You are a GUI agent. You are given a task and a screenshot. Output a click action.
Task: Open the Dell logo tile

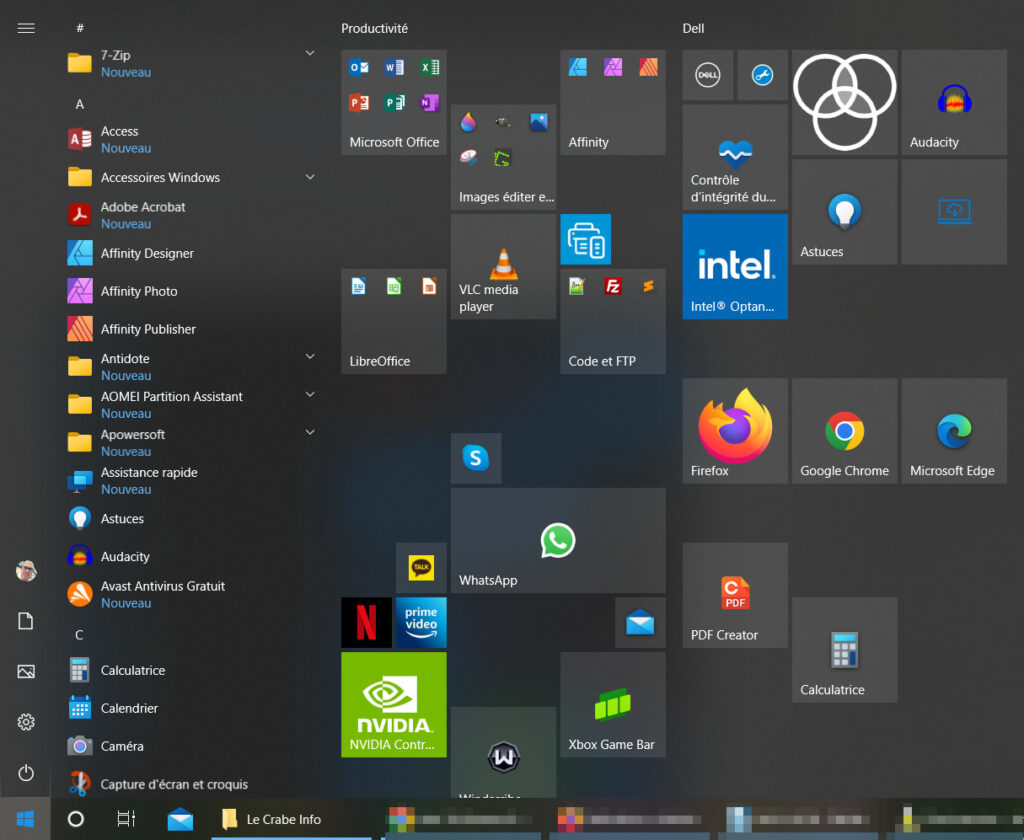(x=708, y=75)
